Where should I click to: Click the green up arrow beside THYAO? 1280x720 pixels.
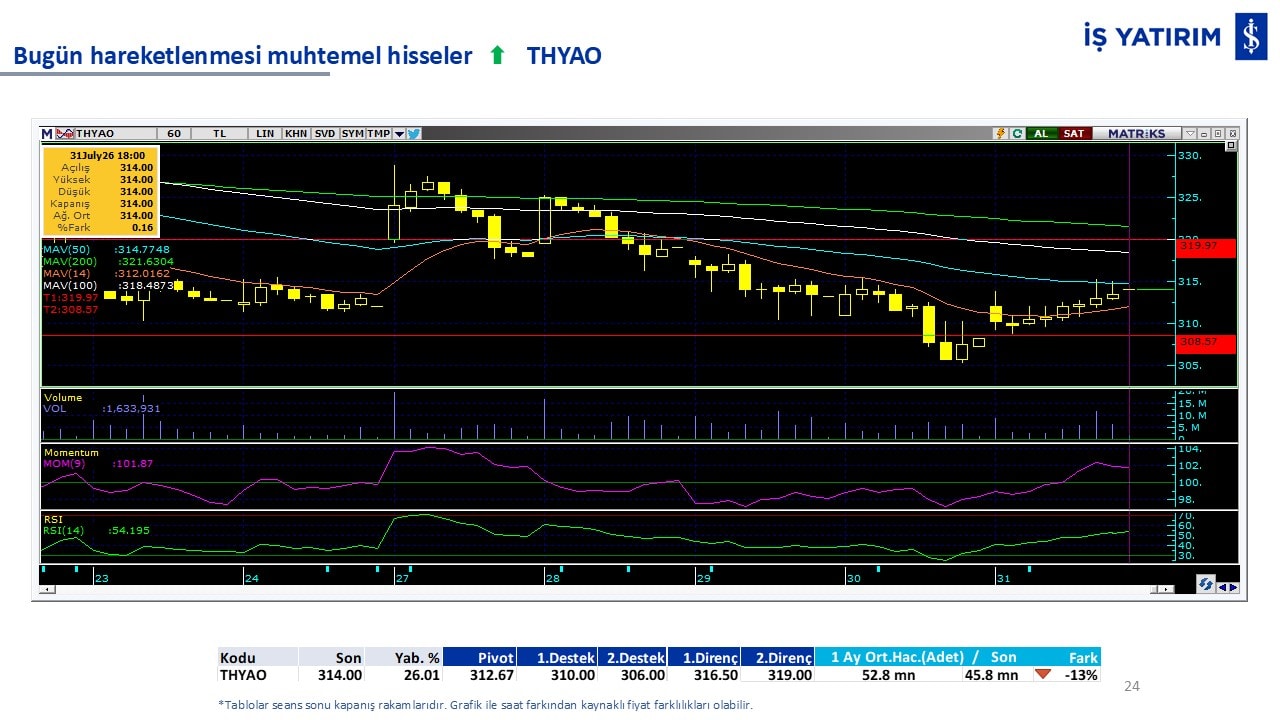pyautogui.click(x=497, y=56)
